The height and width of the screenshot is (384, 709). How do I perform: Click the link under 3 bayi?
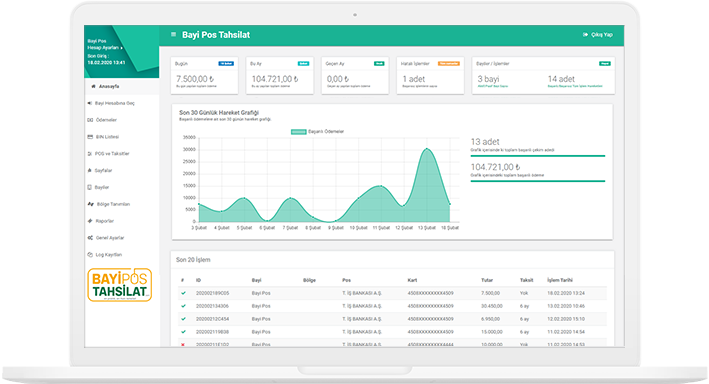[x=493, y=86]
